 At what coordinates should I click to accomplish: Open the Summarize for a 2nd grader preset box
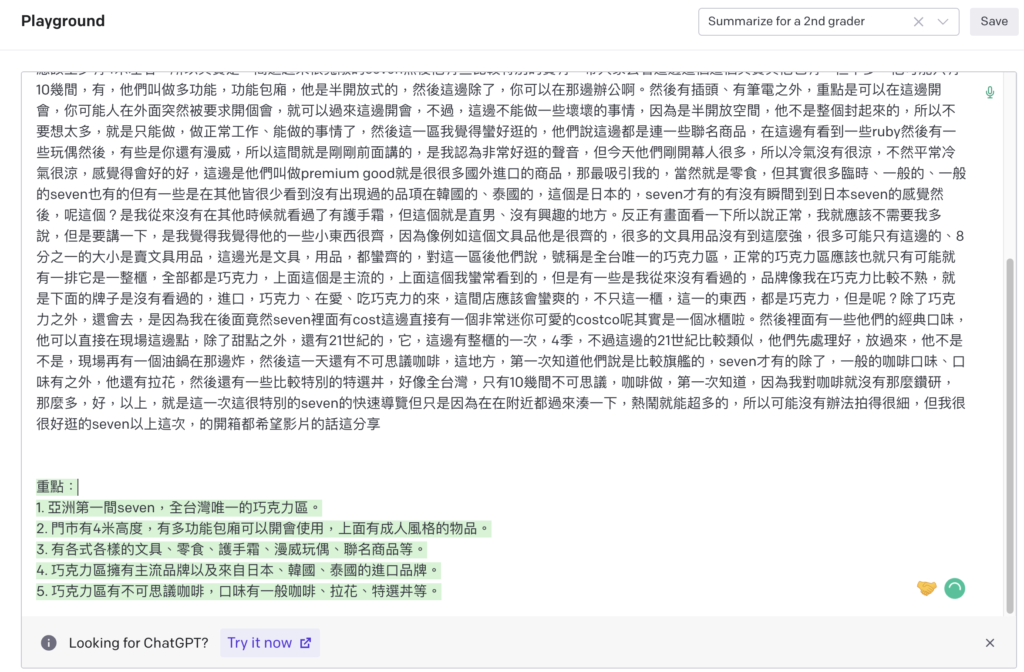[x=800, y=21]
